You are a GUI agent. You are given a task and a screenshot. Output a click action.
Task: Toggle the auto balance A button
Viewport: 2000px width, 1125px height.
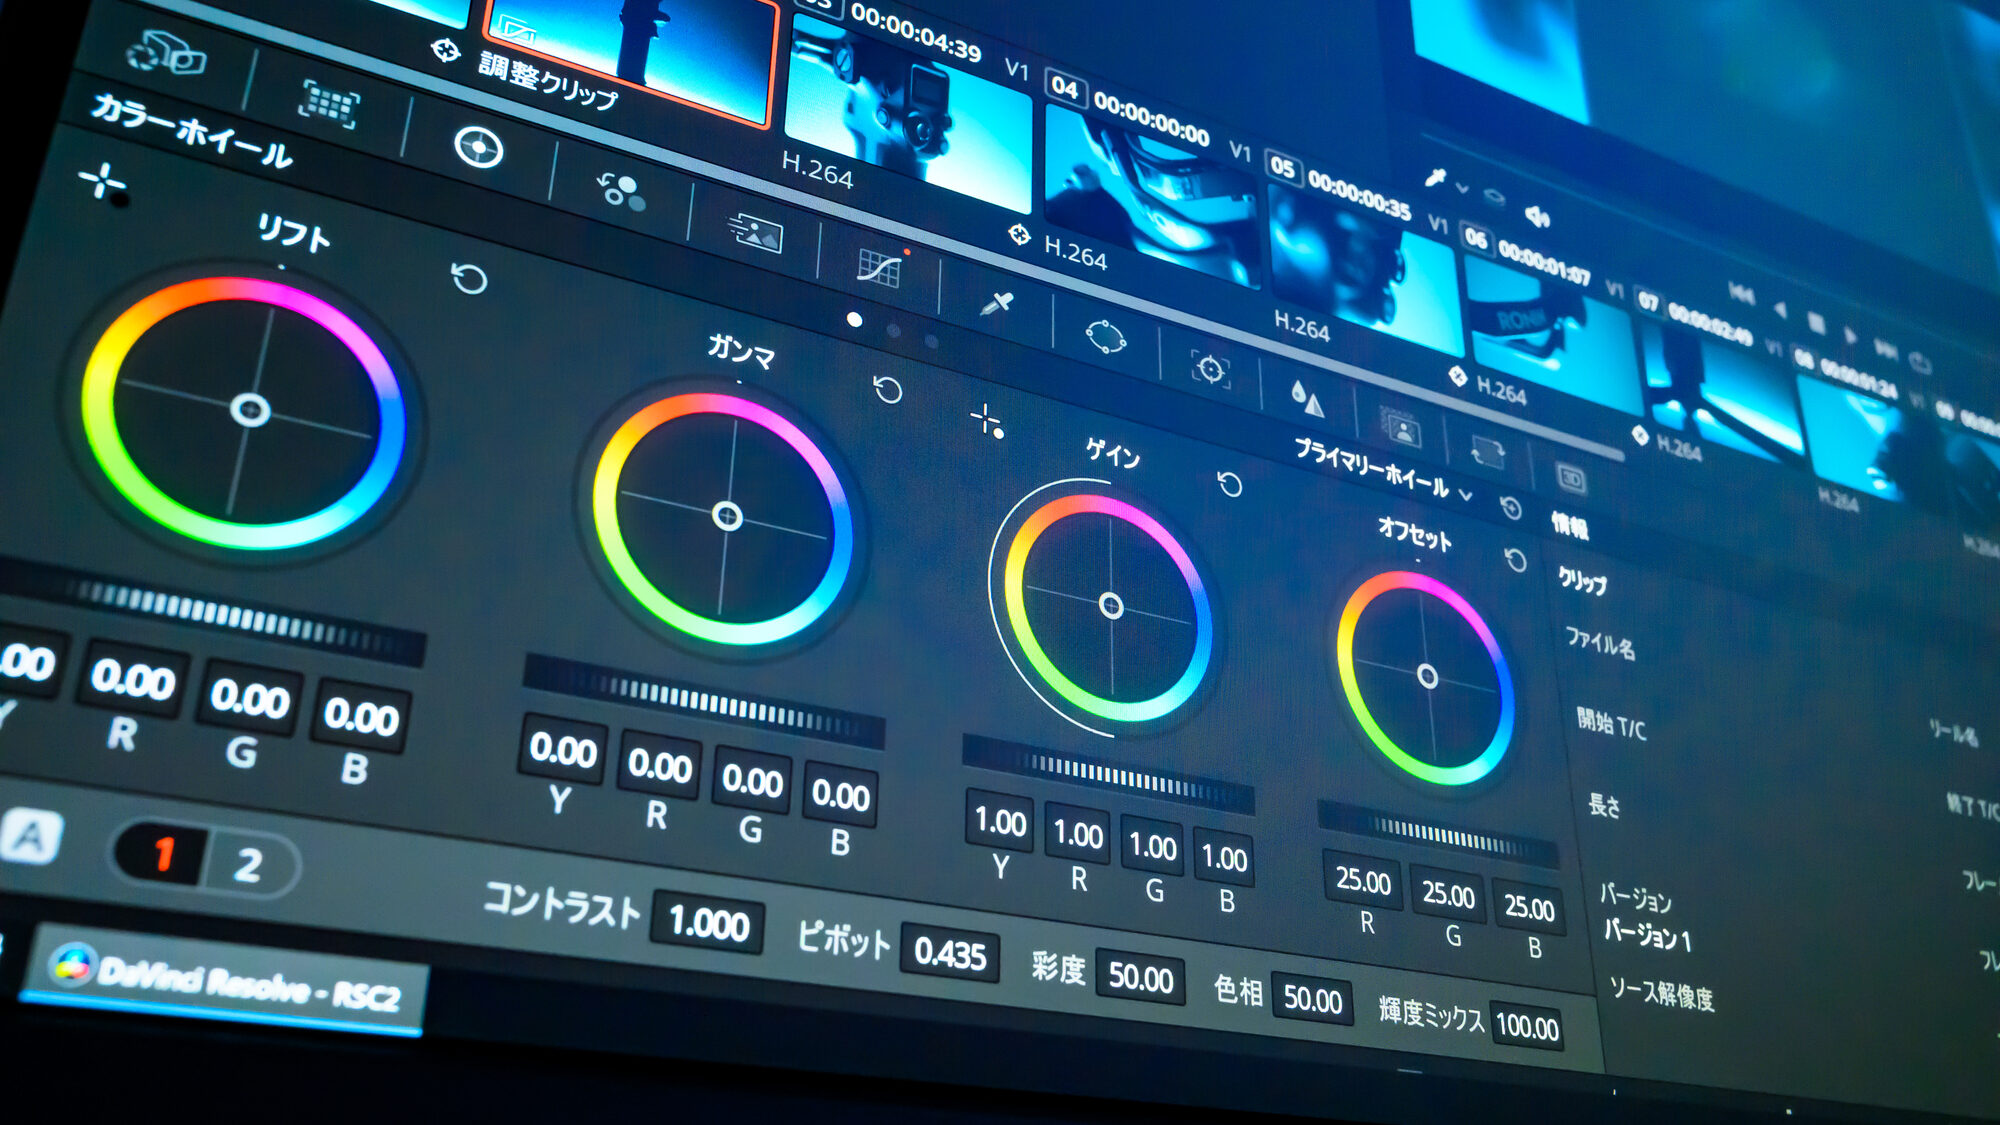31,836
